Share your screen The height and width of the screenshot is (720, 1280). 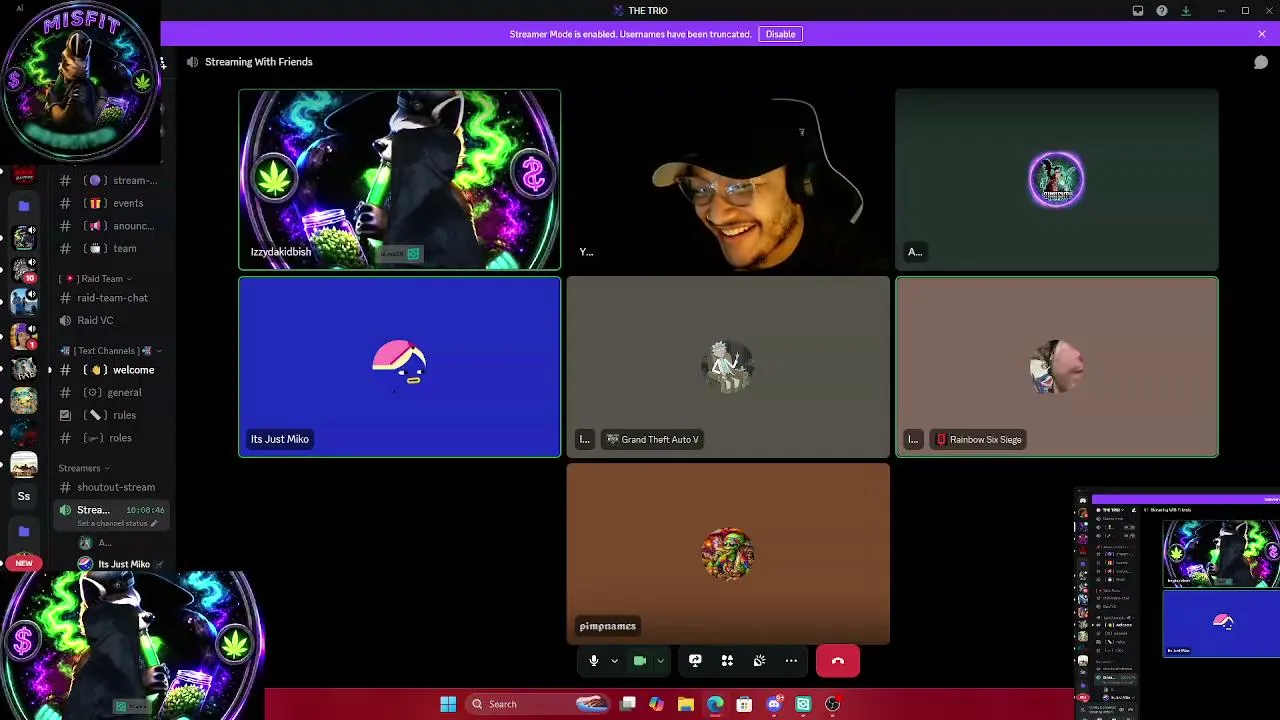695,661
